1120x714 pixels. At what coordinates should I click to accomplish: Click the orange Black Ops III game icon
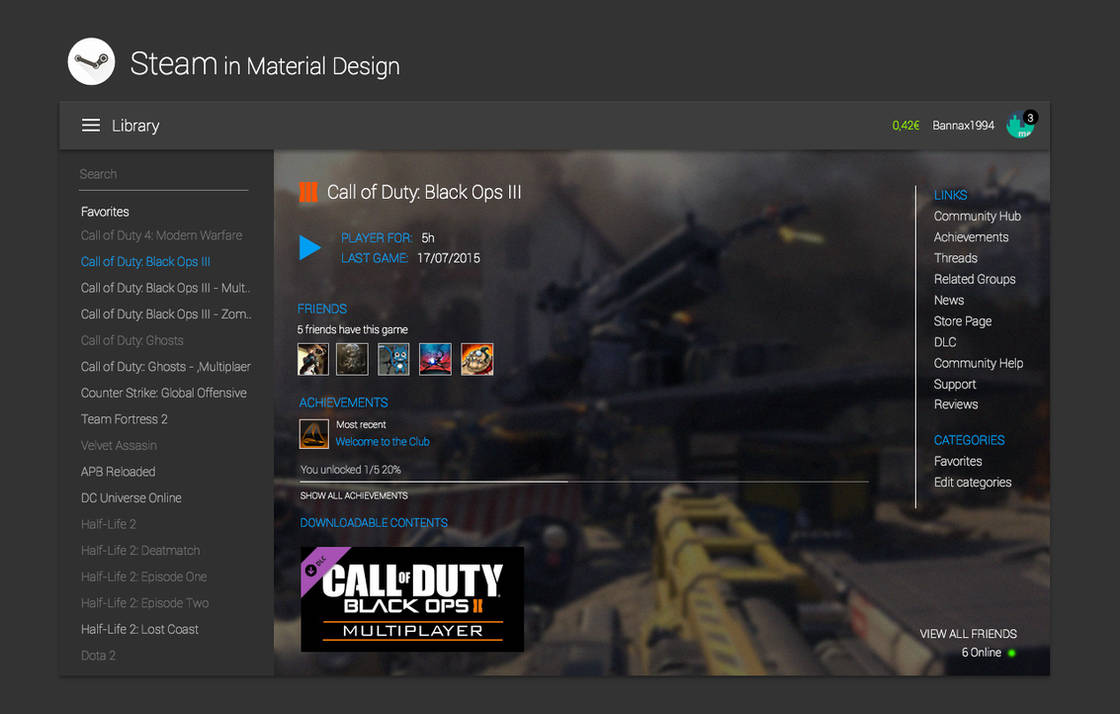(308, 192)
